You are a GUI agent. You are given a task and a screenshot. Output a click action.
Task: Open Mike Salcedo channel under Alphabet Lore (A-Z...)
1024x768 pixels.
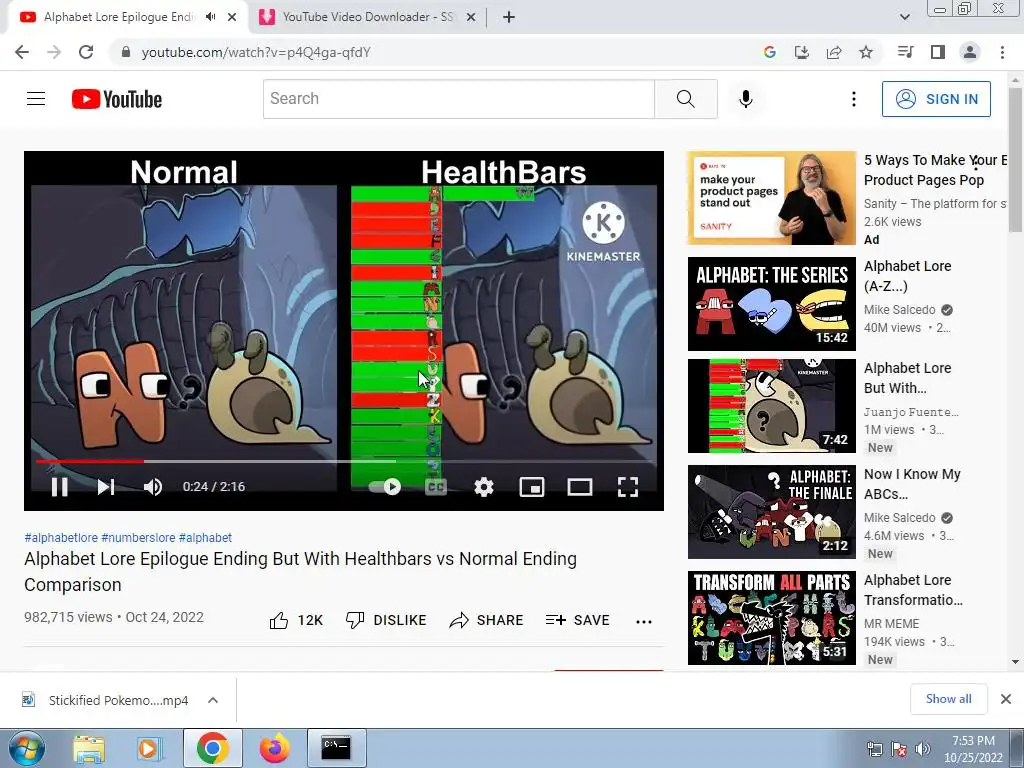point(900,310)
